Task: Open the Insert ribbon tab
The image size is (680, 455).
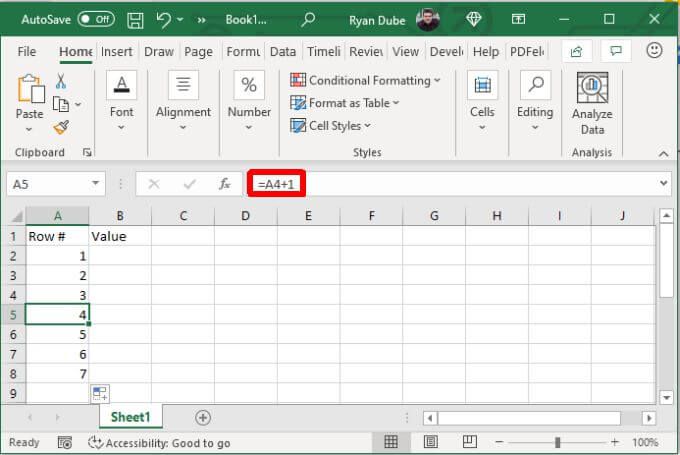Action: (116, 52)
